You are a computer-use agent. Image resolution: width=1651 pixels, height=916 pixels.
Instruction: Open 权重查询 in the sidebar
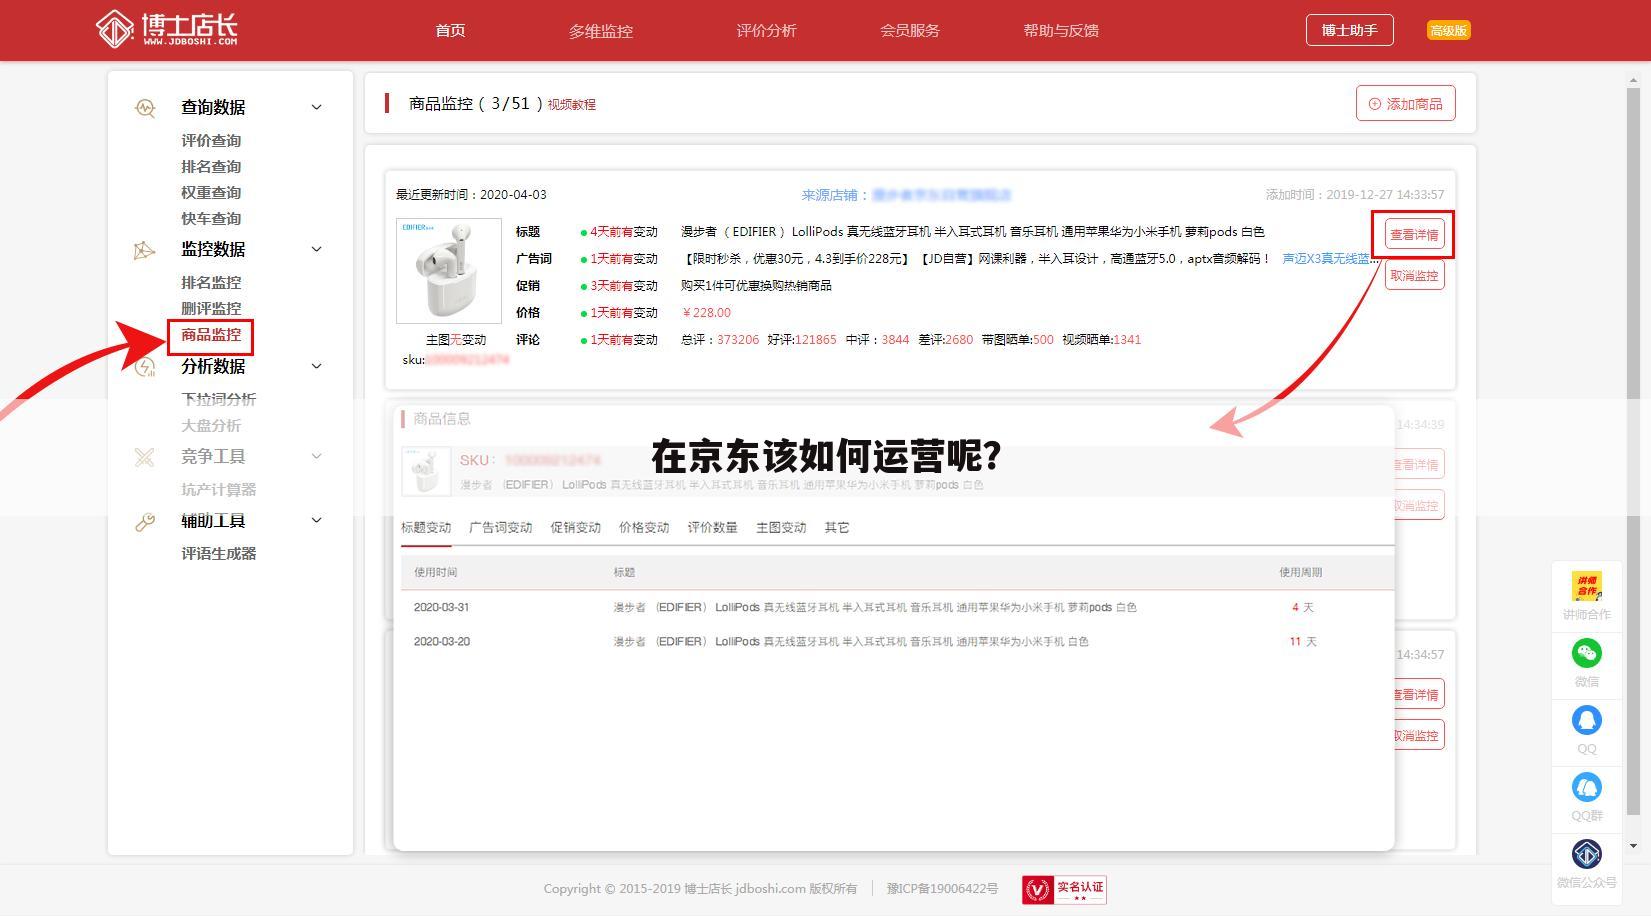(x=211, y=193)
